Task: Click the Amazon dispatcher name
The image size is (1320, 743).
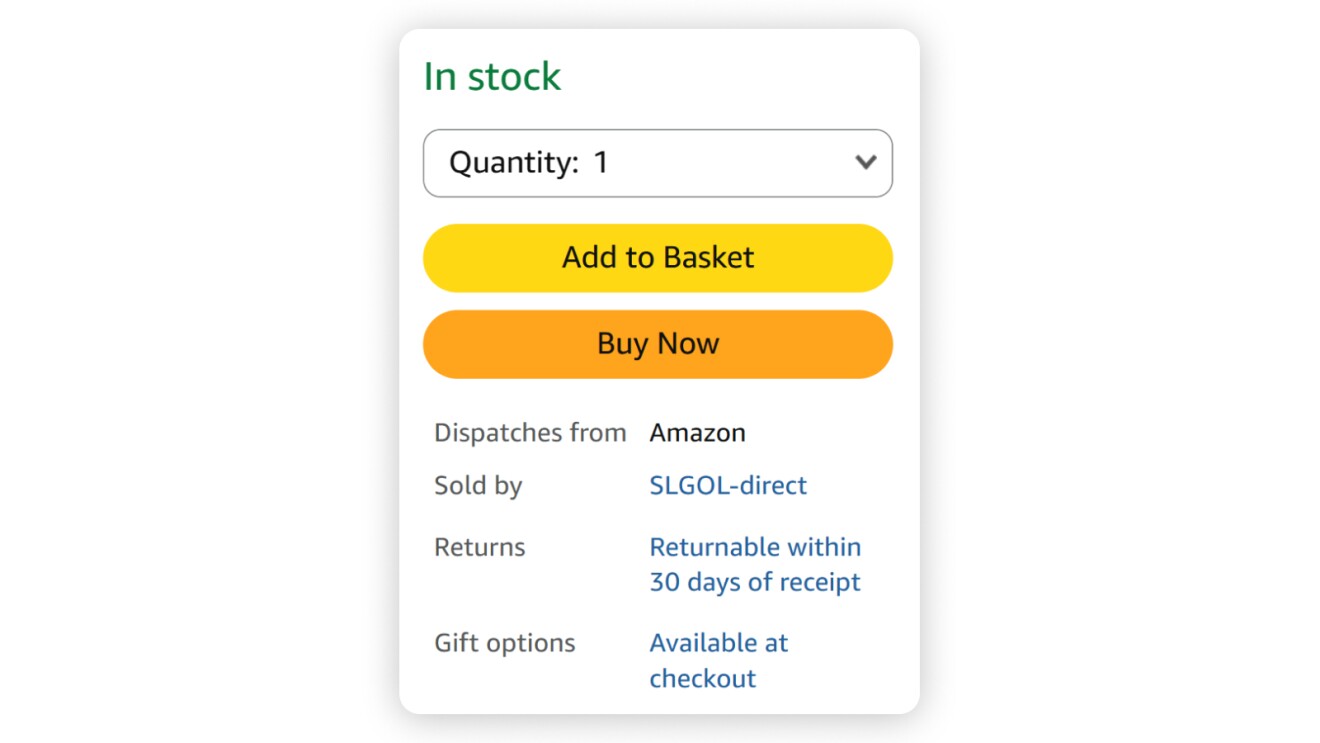Action: (x=697, y=433)
